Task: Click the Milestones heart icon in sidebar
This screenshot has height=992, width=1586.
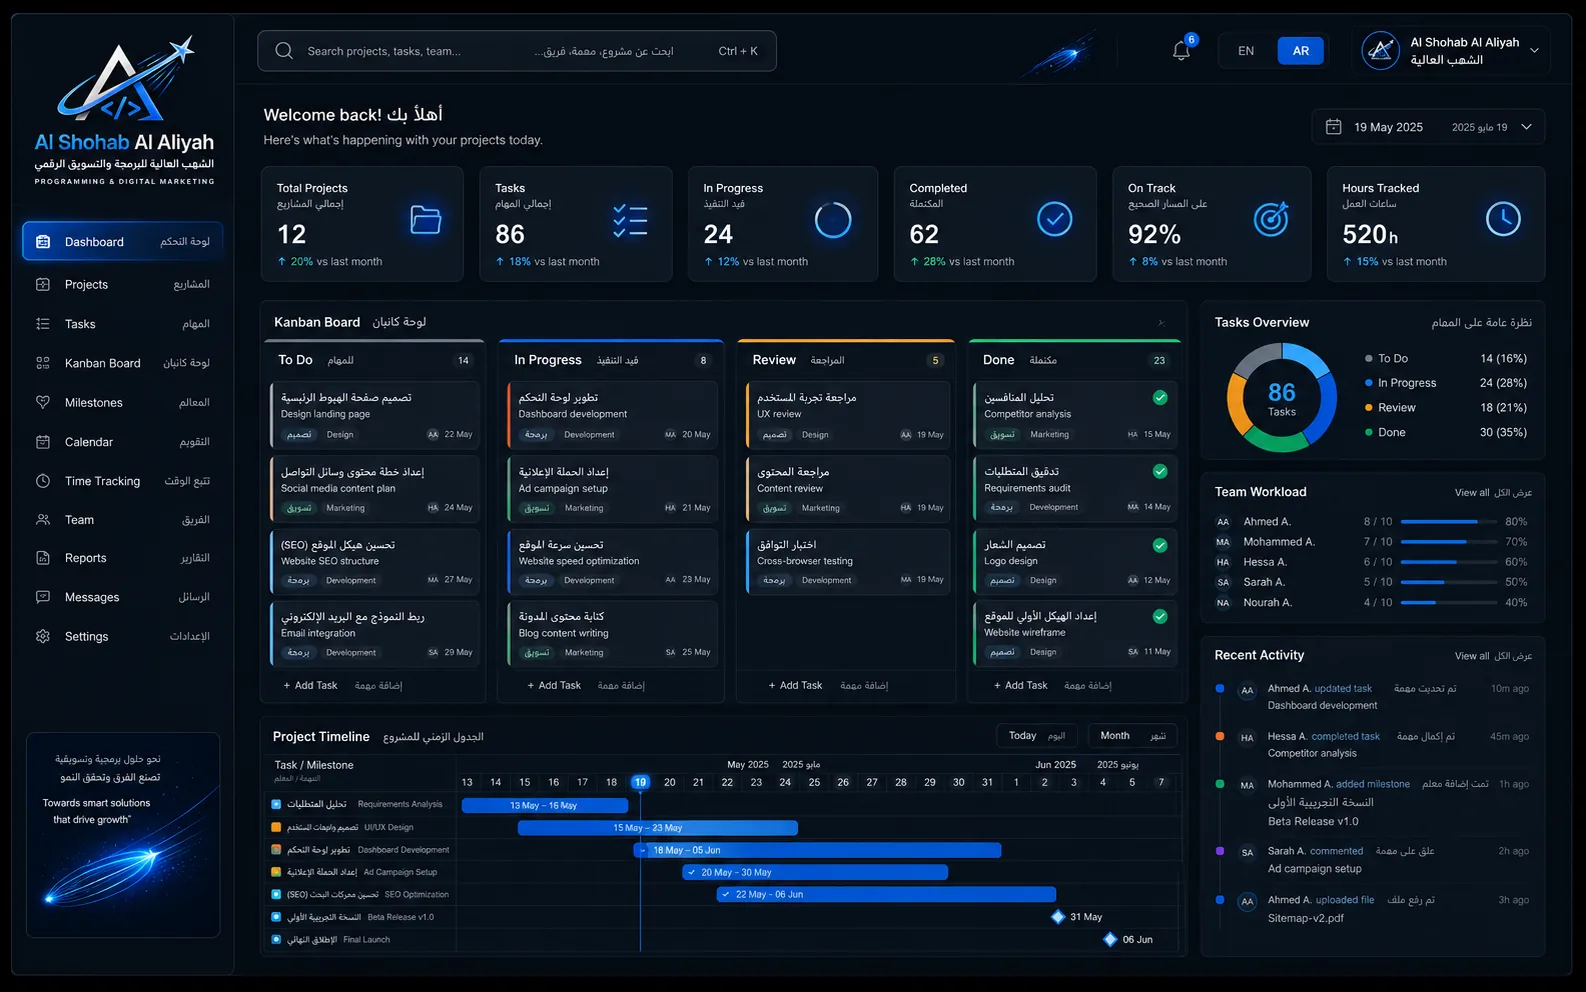Action: click(x=43, y=402)
